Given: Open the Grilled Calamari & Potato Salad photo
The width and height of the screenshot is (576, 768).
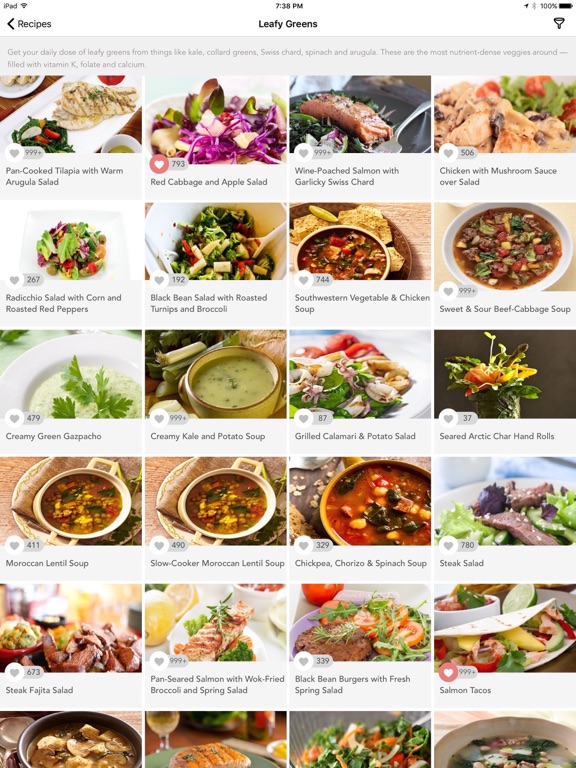Looking at the screenshot, I should [360, 374].
